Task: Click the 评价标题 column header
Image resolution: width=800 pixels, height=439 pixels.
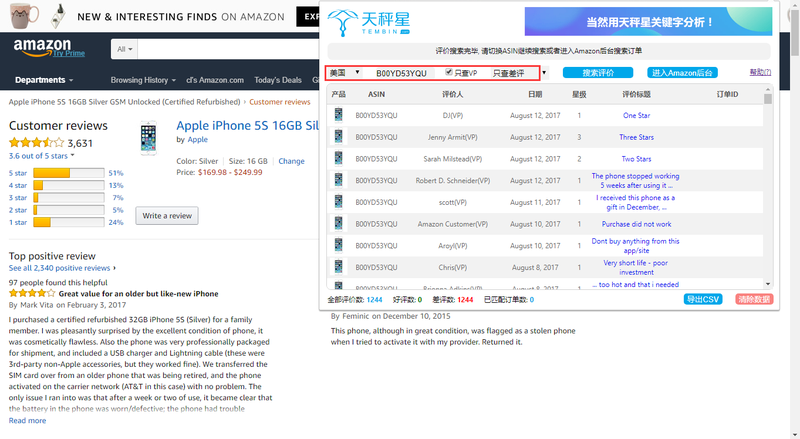Action: coord(636,94)
